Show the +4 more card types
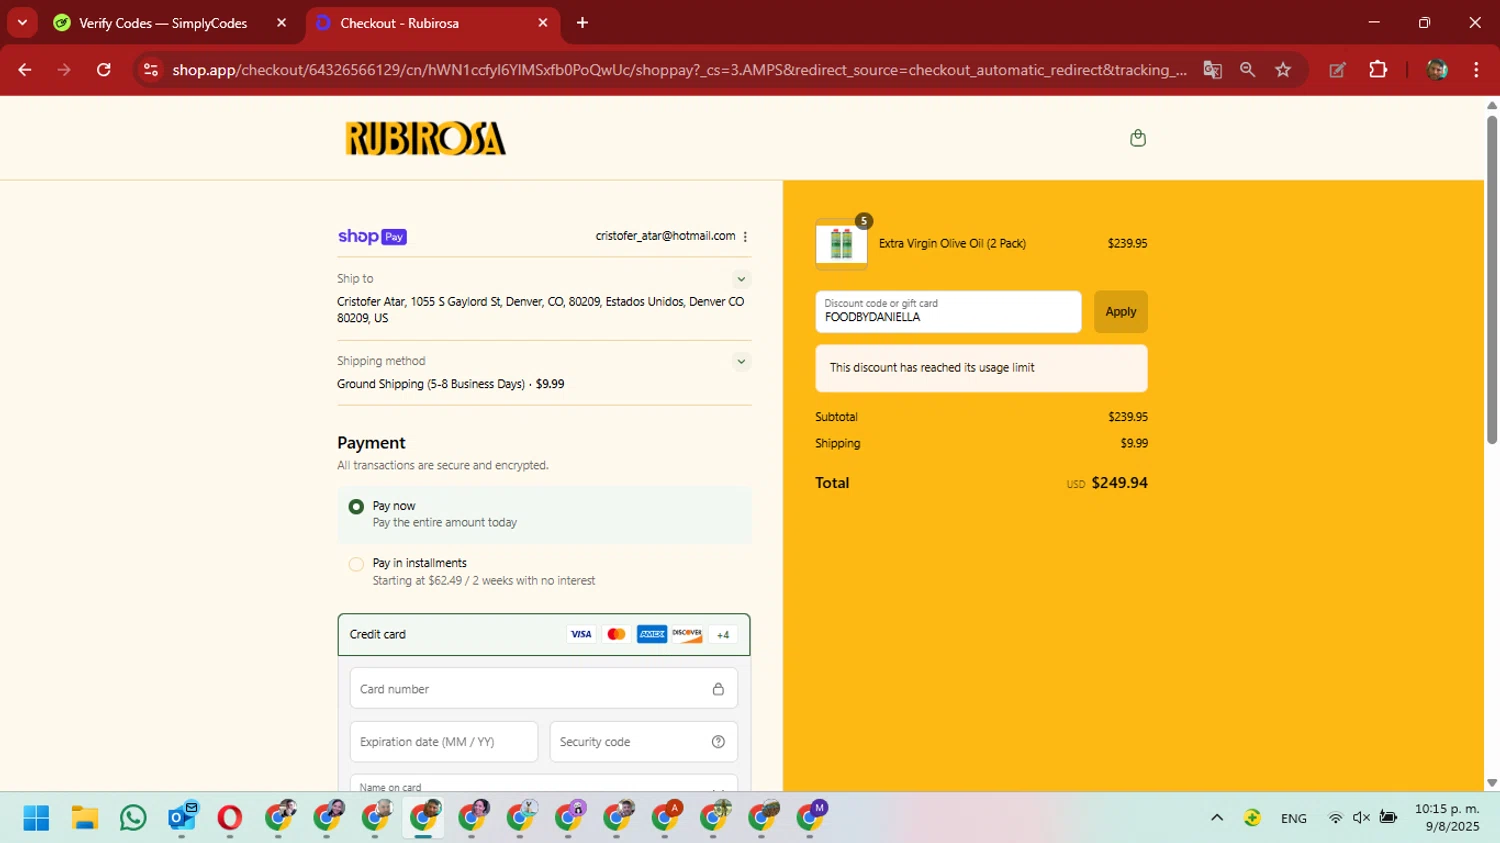 click(x=723, y=634)
